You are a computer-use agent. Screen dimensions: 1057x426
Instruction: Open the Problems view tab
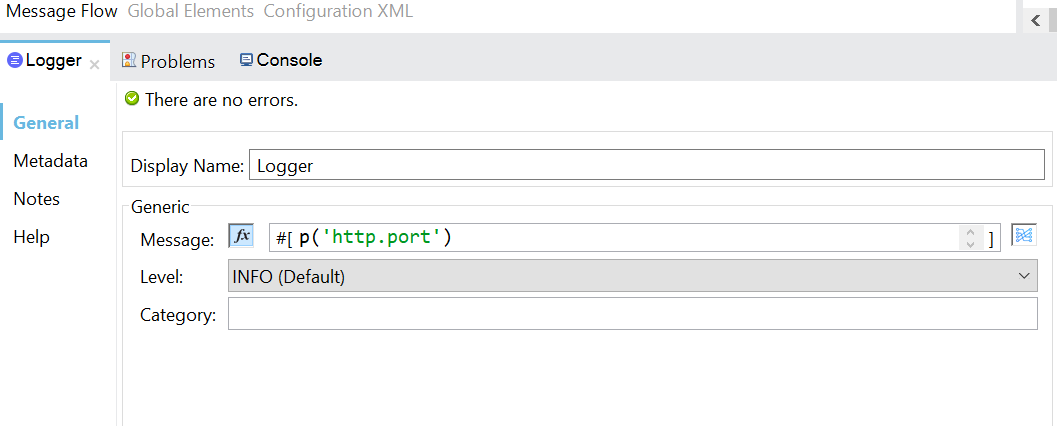coord(168,61)
